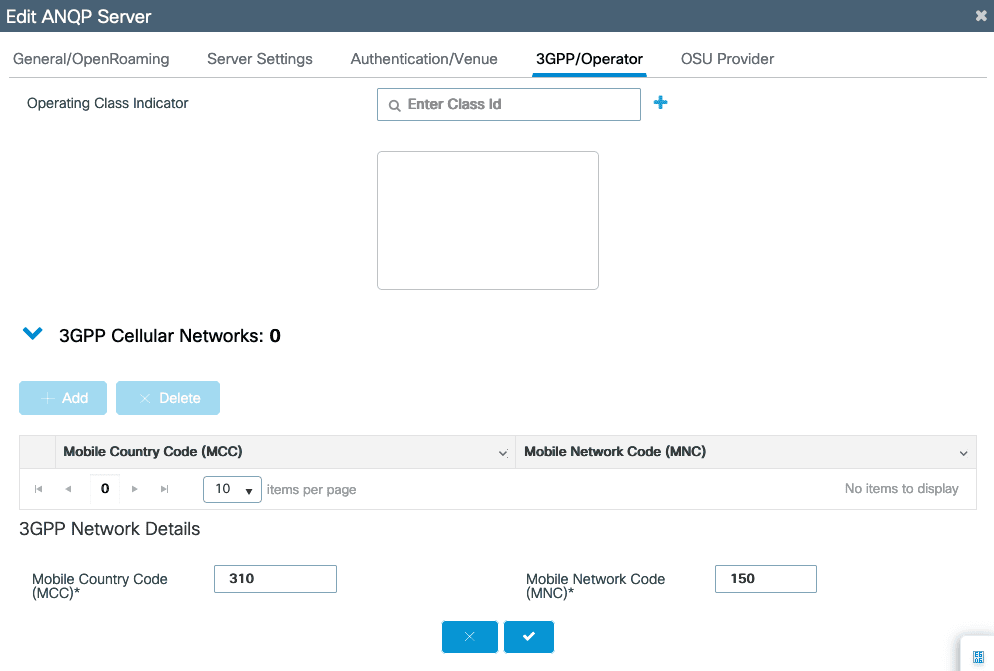The width and height of the screenshot is (994, 671).
Task: Go to previous page of table
Action: 68,489
